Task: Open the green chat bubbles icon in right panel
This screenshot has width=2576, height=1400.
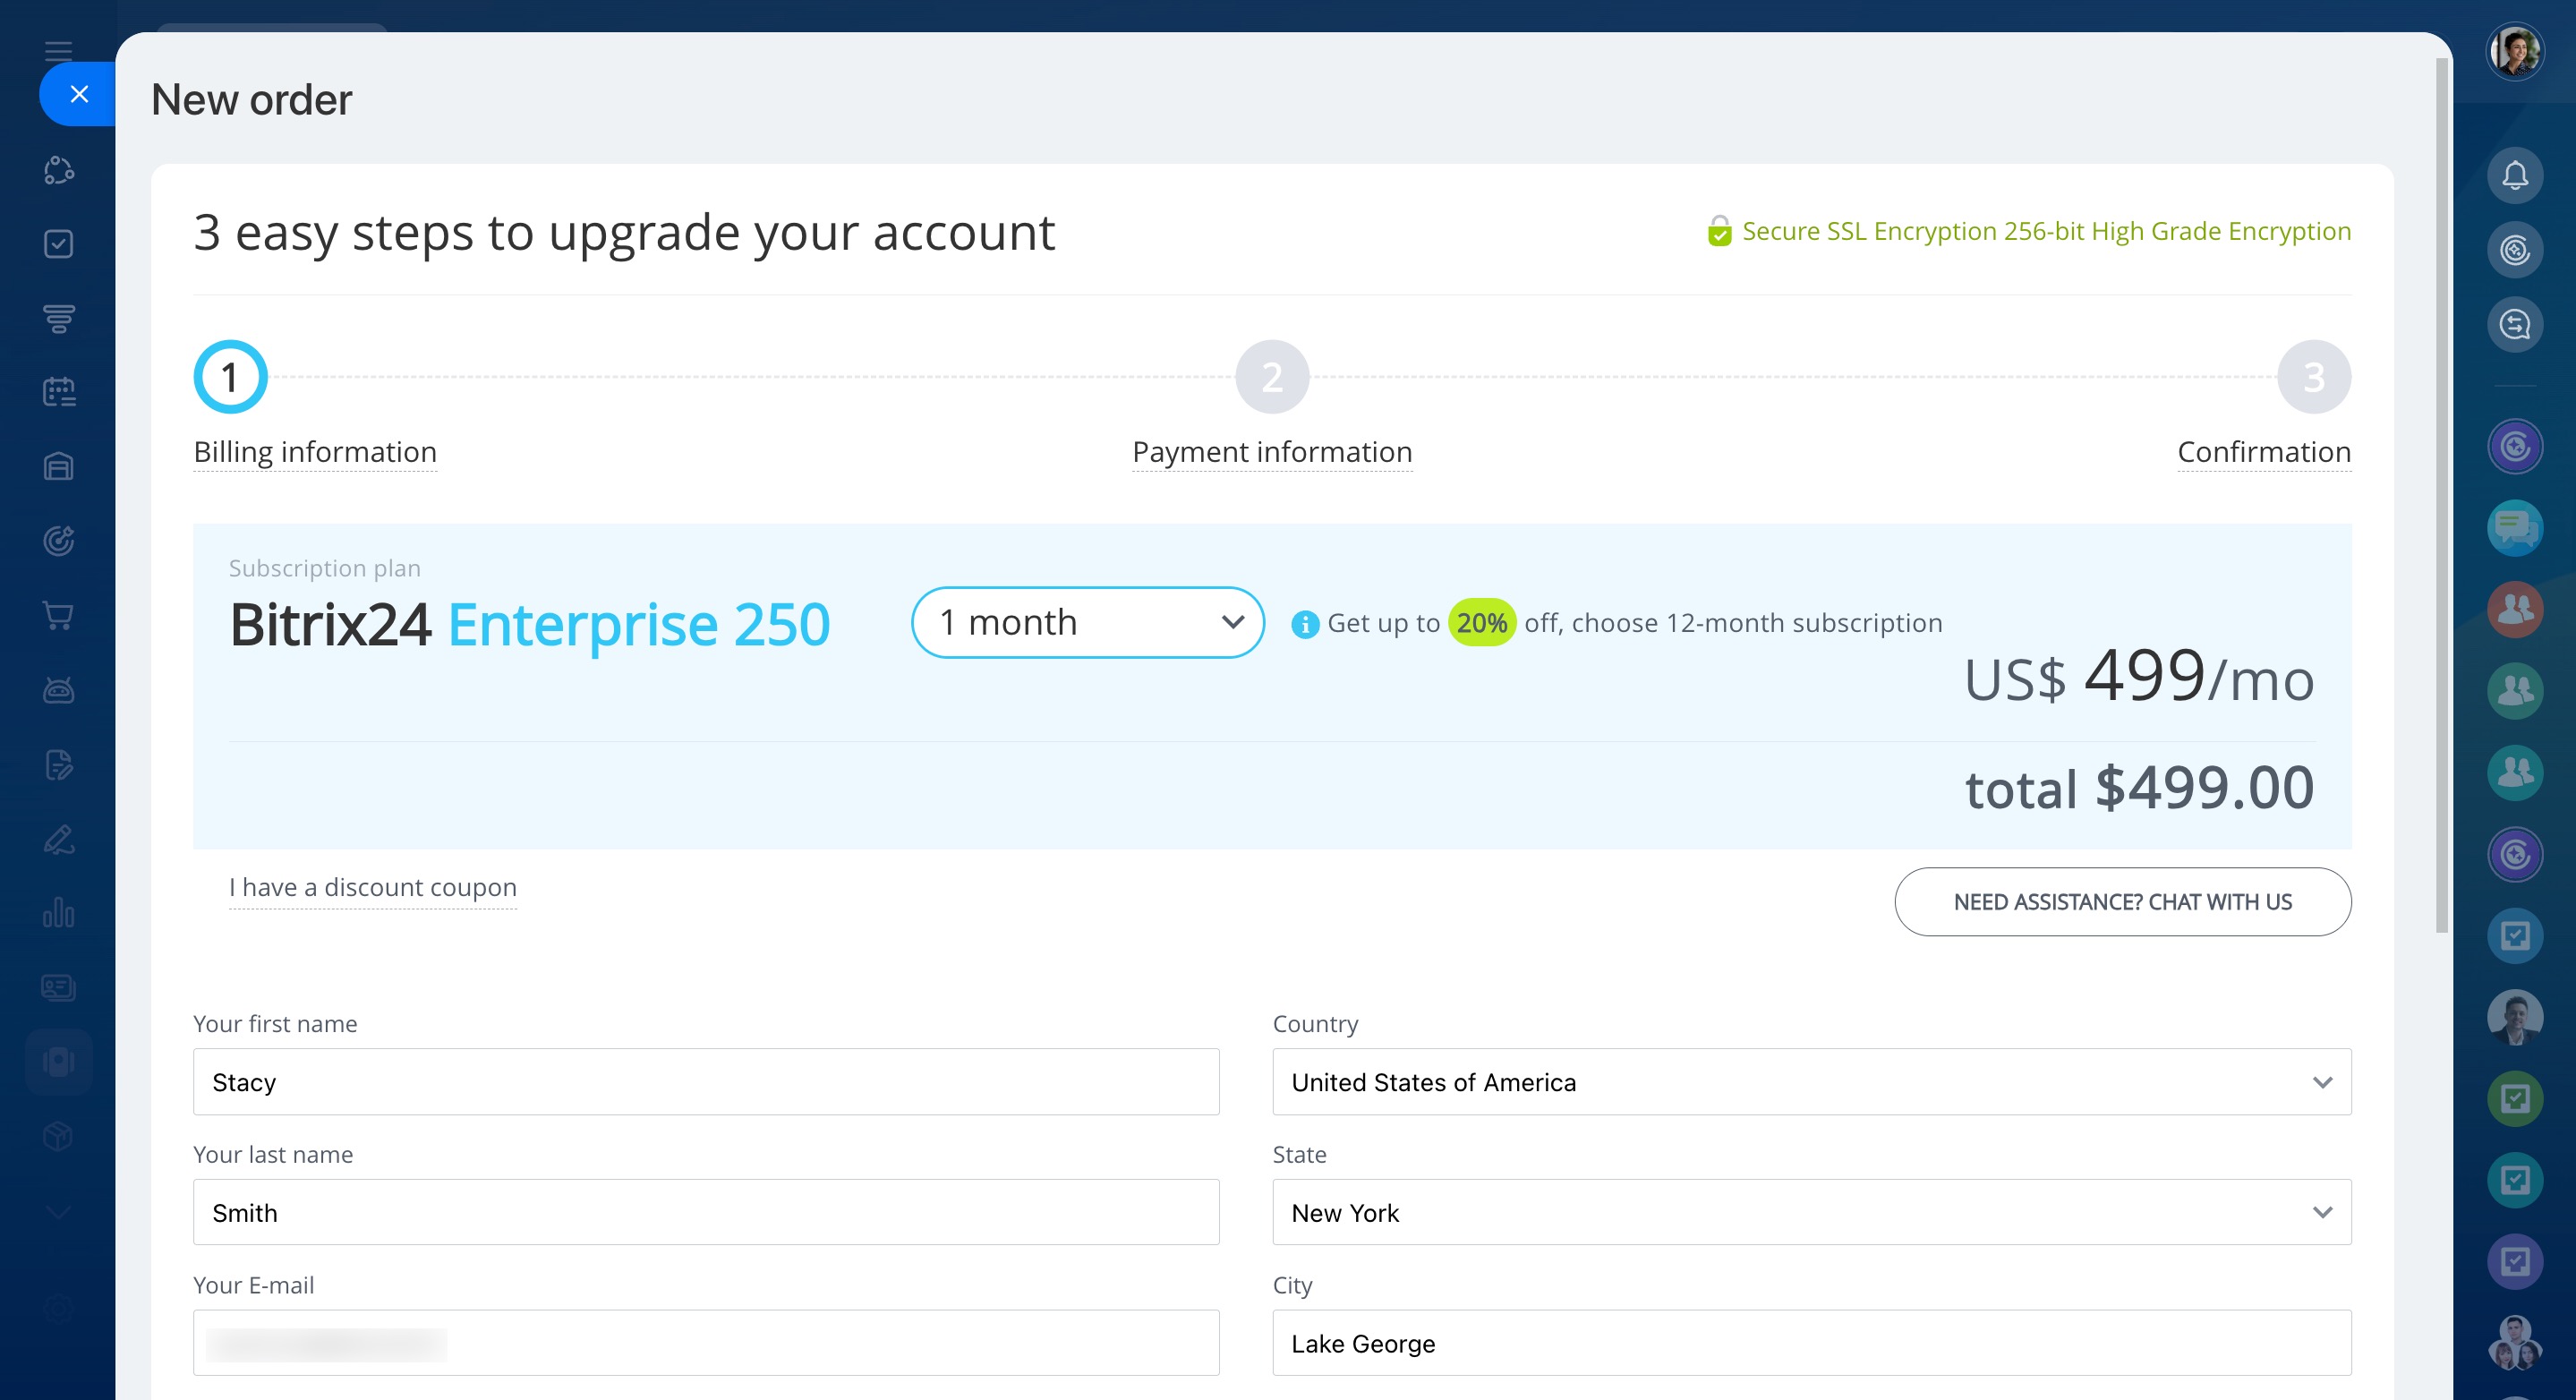Action: pyautogui.click(x=2515, y=528)
